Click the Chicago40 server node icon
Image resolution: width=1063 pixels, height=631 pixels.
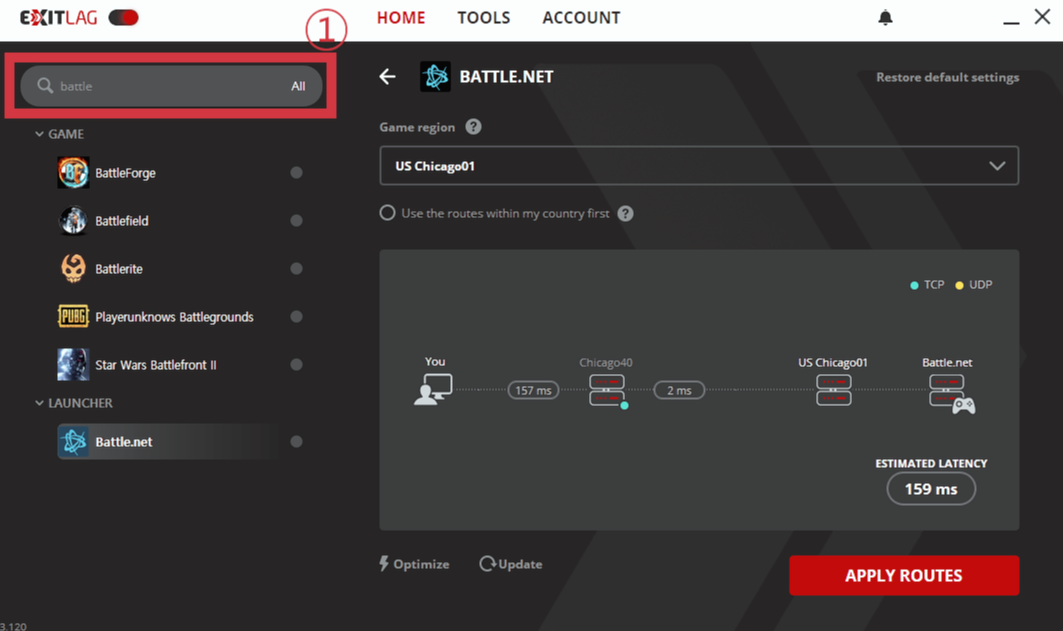[x=607, y=390]
